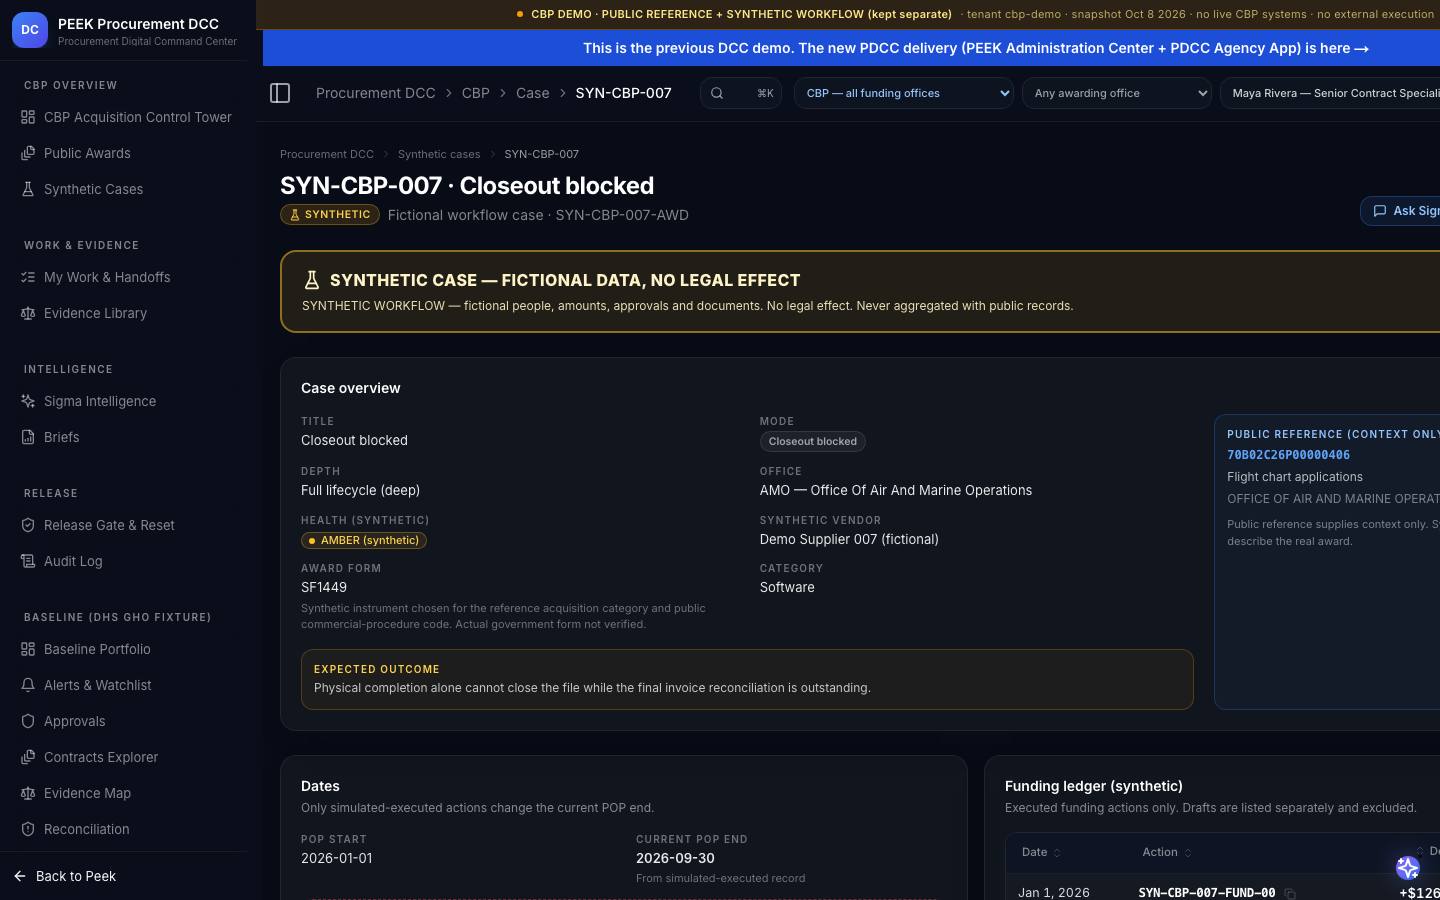Sort the funding ledger by Date
1440x900 pixels.
[x=1041, y=852]
